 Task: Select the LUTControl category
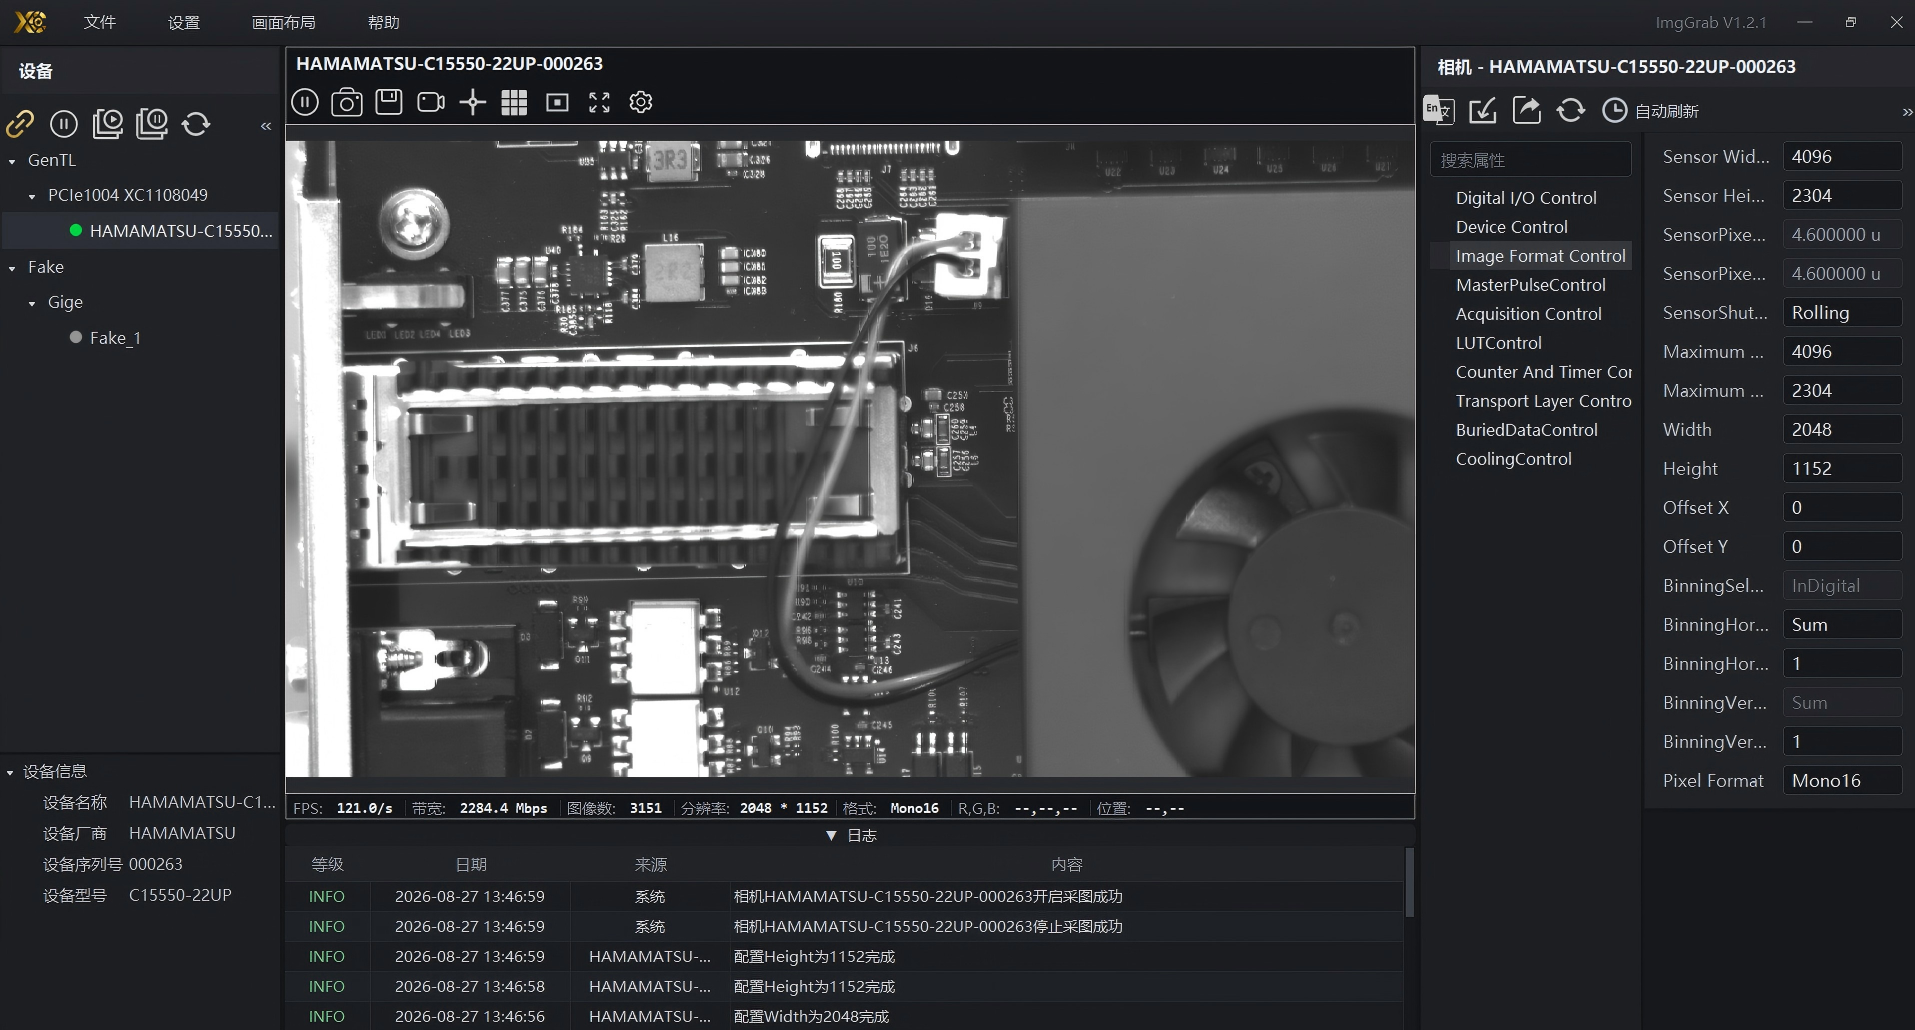[1499, 343]
